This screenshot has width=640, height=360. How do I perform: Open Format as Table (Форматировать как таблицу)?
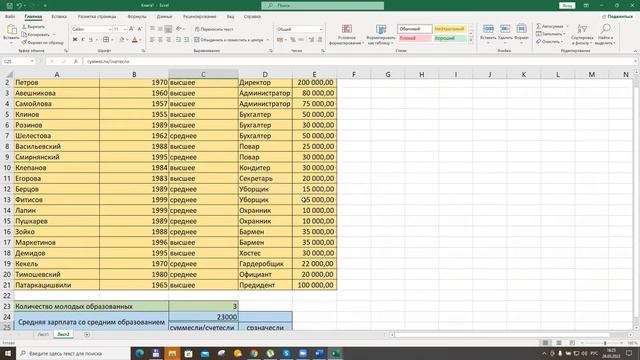(380, 34)
